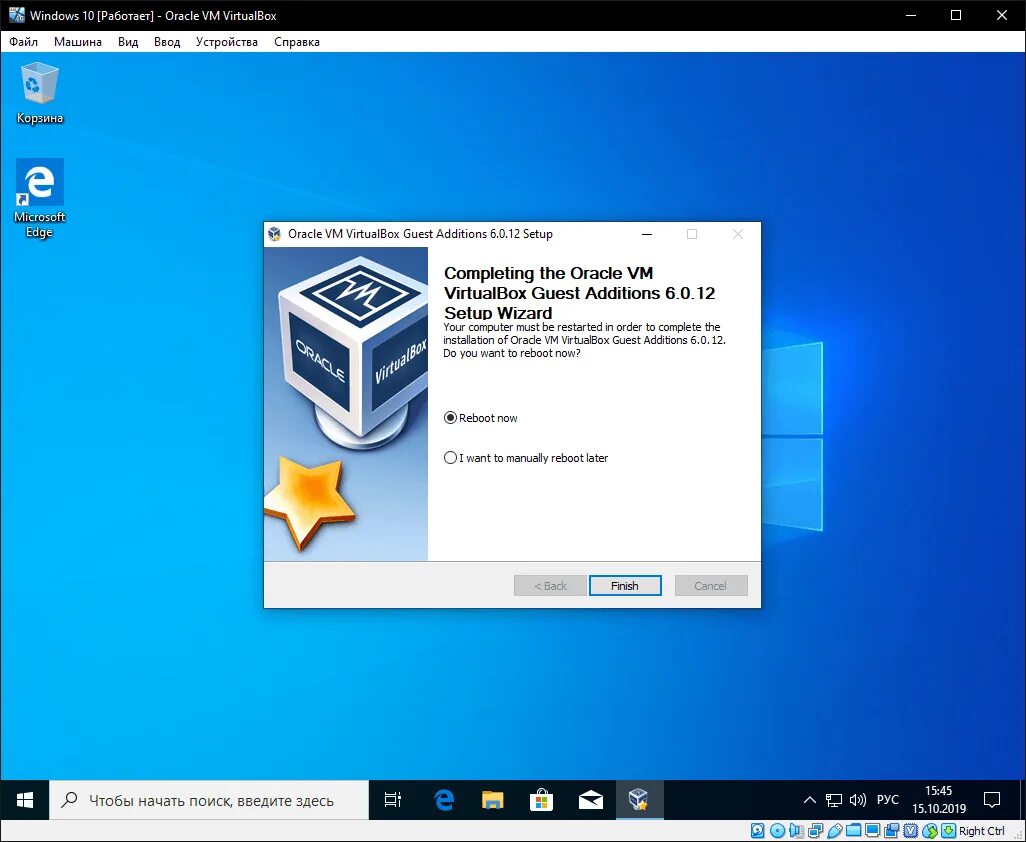Click the VirtualBox setup taskbar icon
The height and width of the screenshot is (842, 1026).
point(639,799)
